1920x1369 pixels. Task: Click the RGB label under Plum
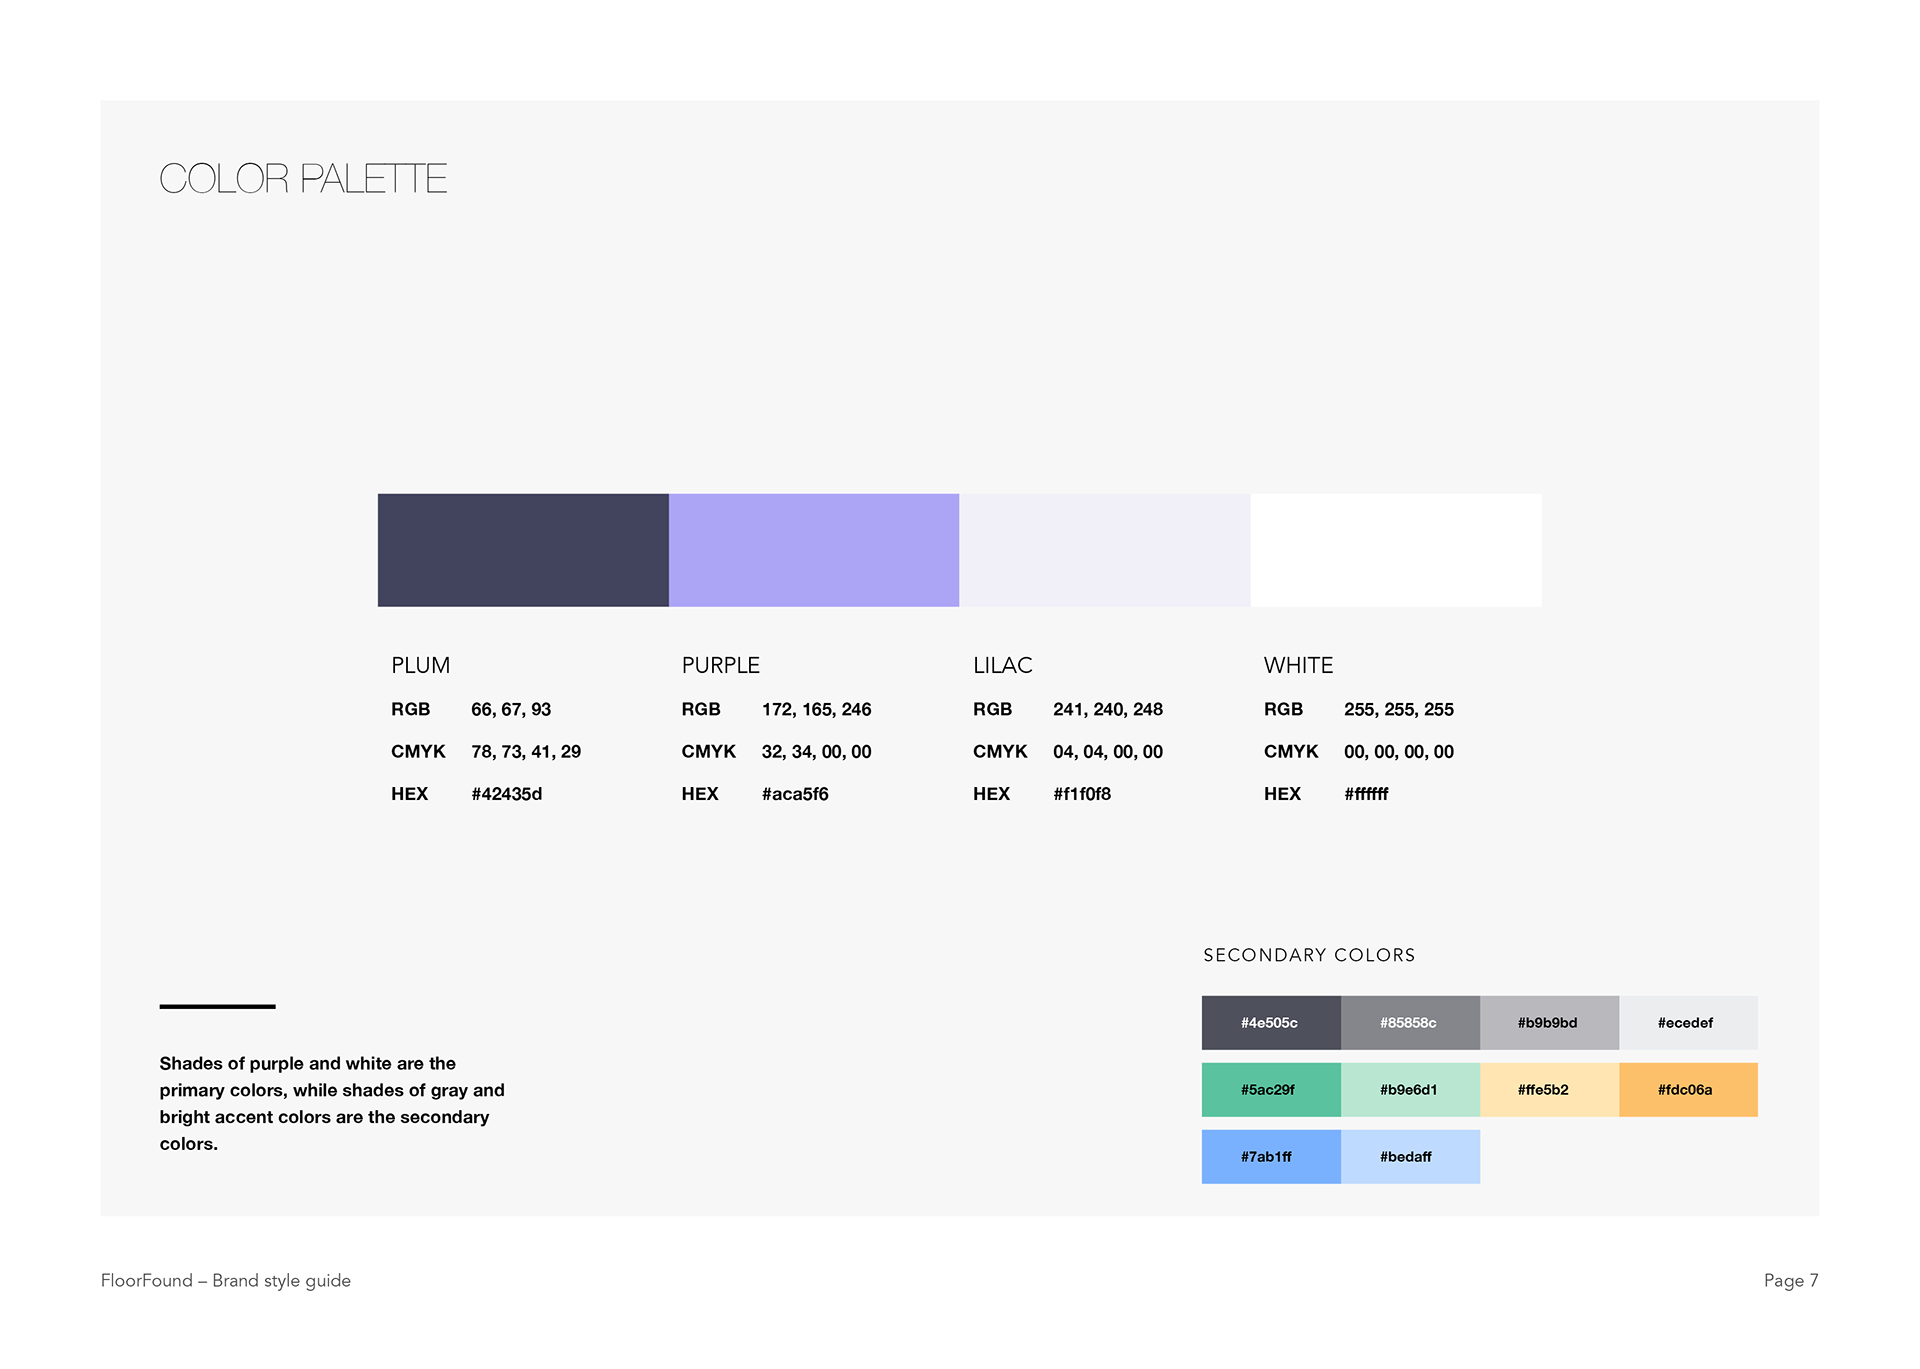(410, 709)
